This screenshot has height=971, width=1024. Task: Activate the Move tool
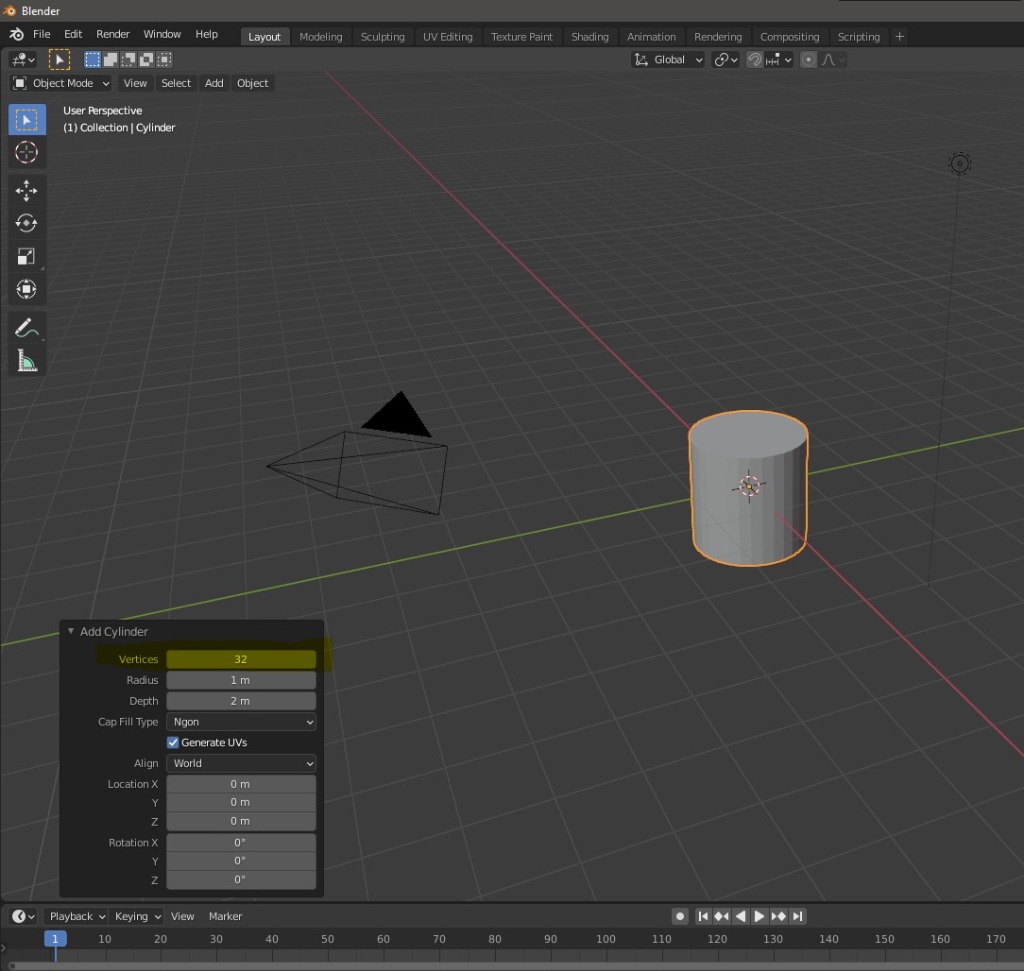tap(27, 190)
